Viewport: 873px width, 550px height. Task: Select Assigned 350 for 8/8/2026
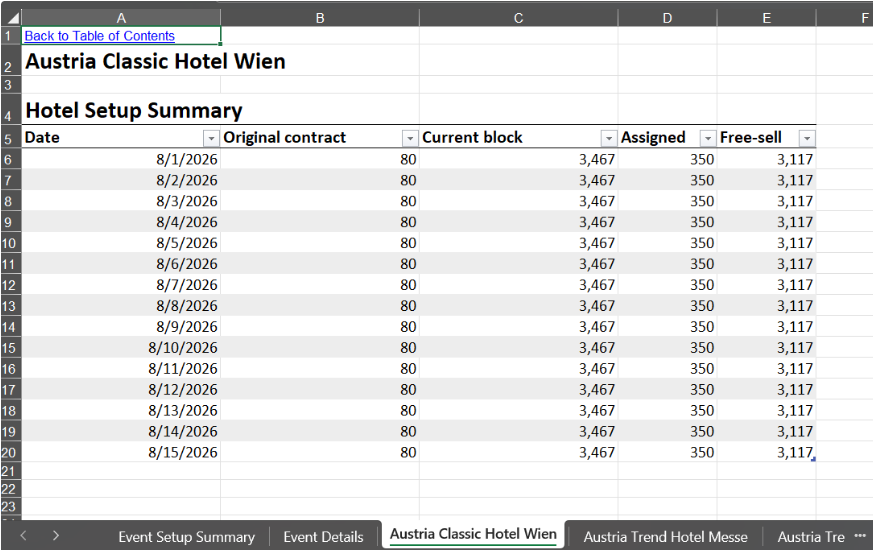click(667, 306)
